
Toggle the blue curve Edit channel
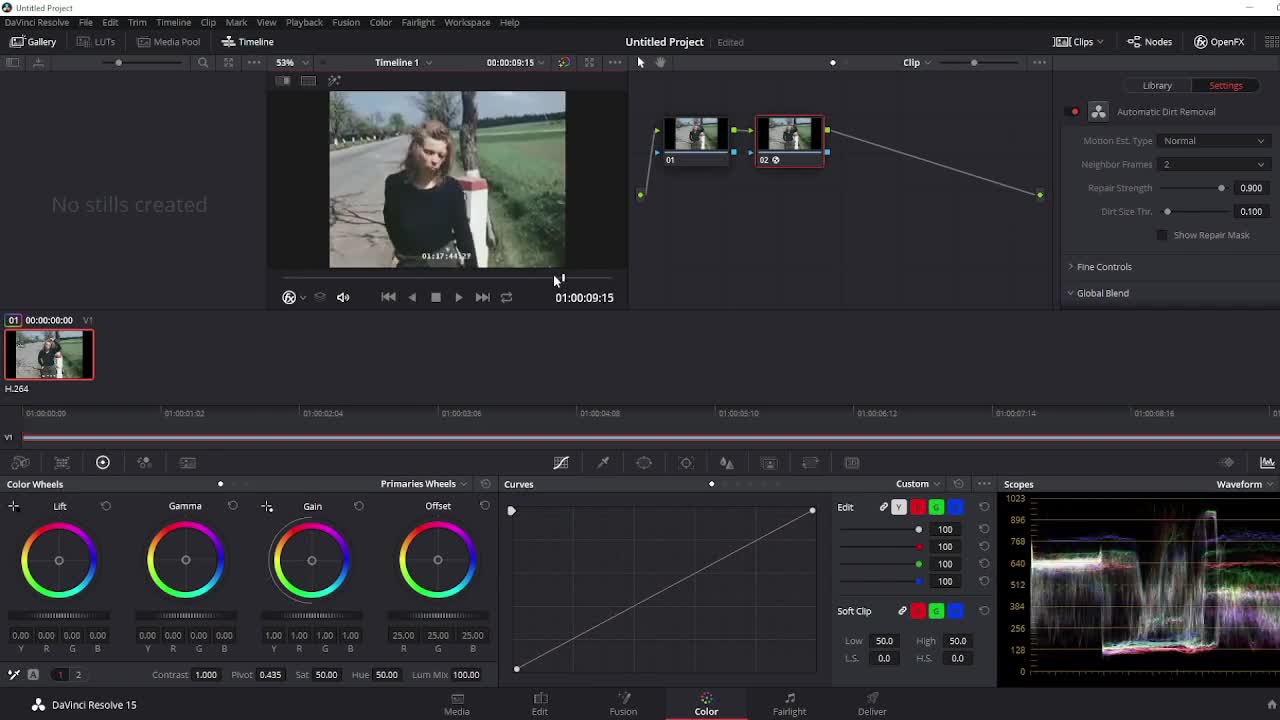[x=955, y=507]
